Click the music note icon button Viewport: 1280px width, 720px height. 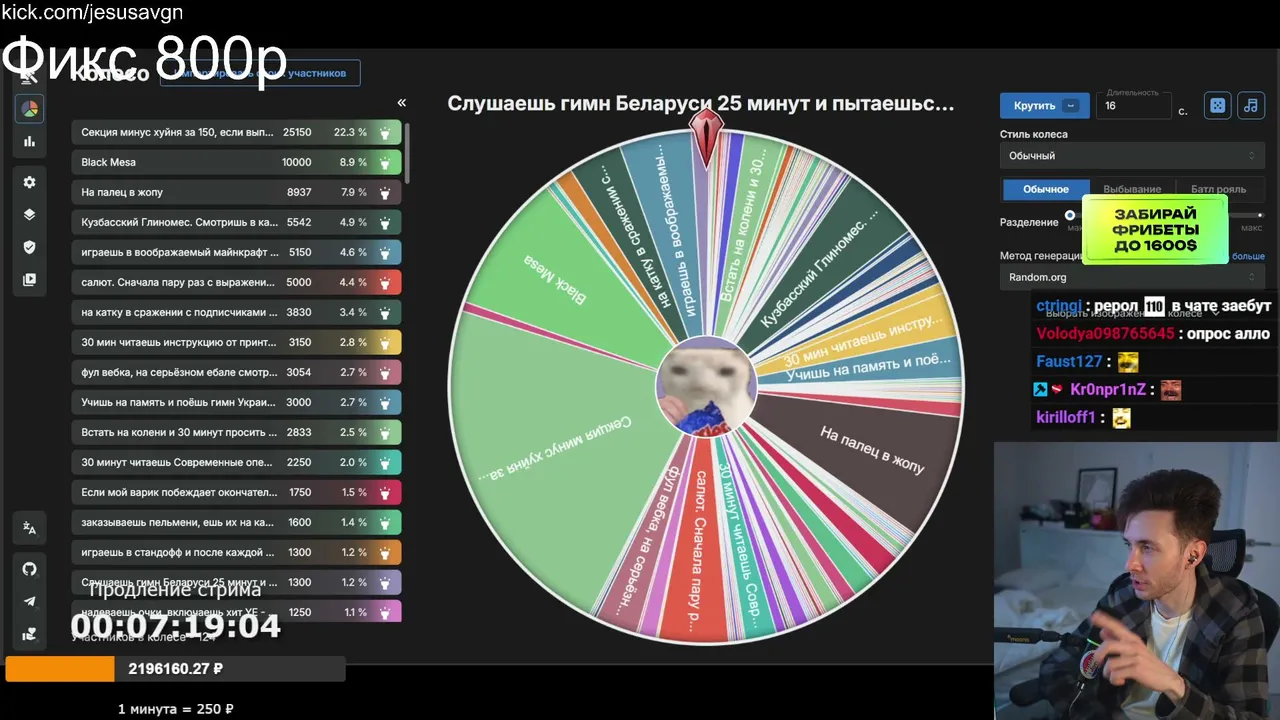[1250, 105]
